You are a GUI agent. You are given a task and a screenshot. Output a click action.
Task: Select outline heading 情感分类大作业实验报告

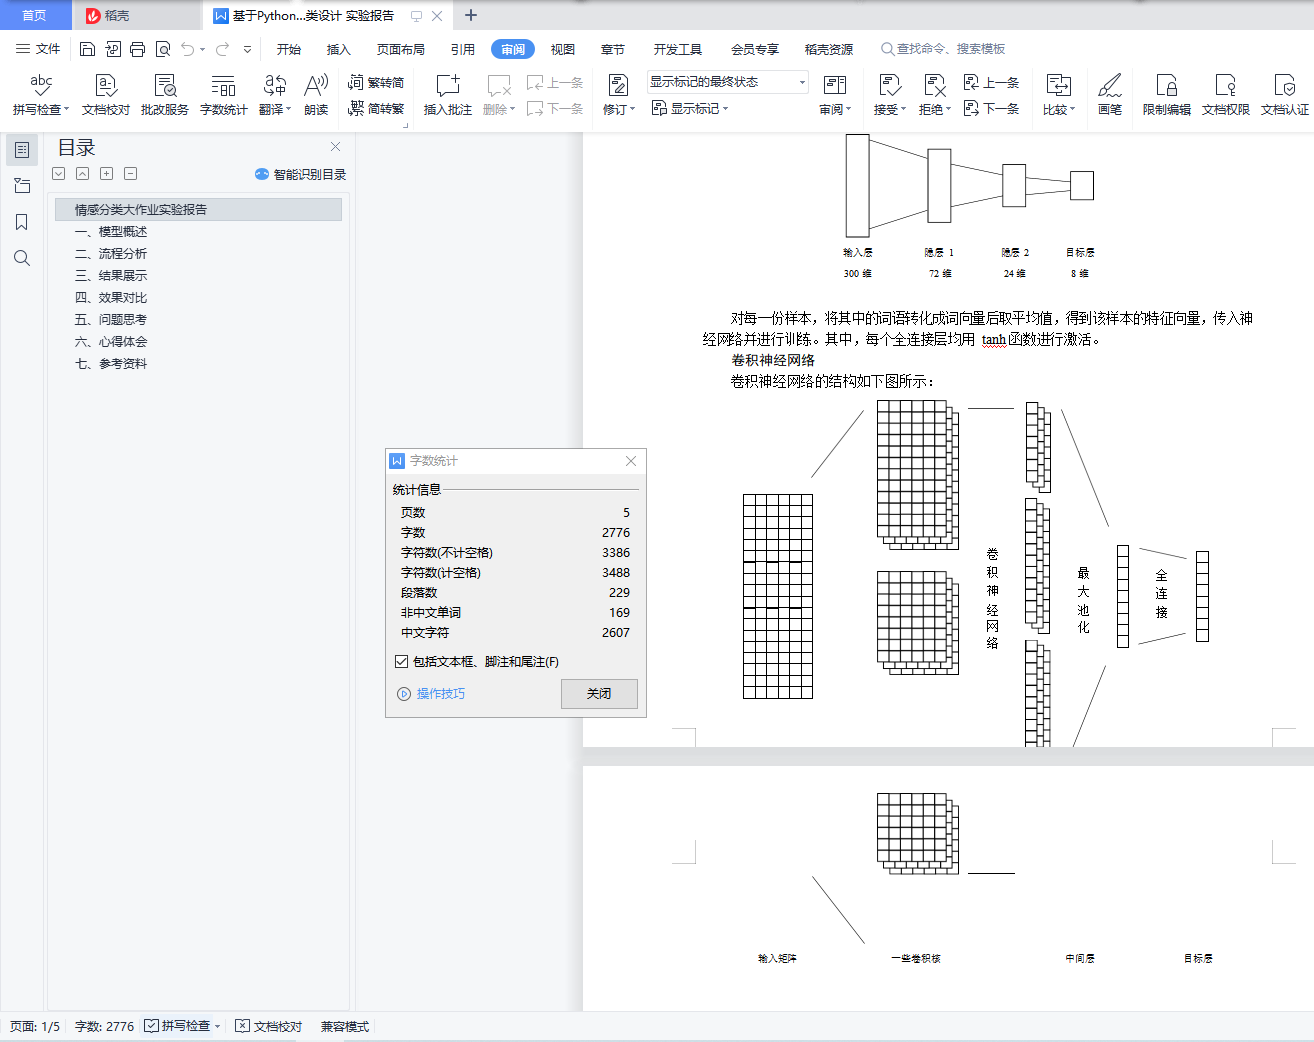coord(198,209)
